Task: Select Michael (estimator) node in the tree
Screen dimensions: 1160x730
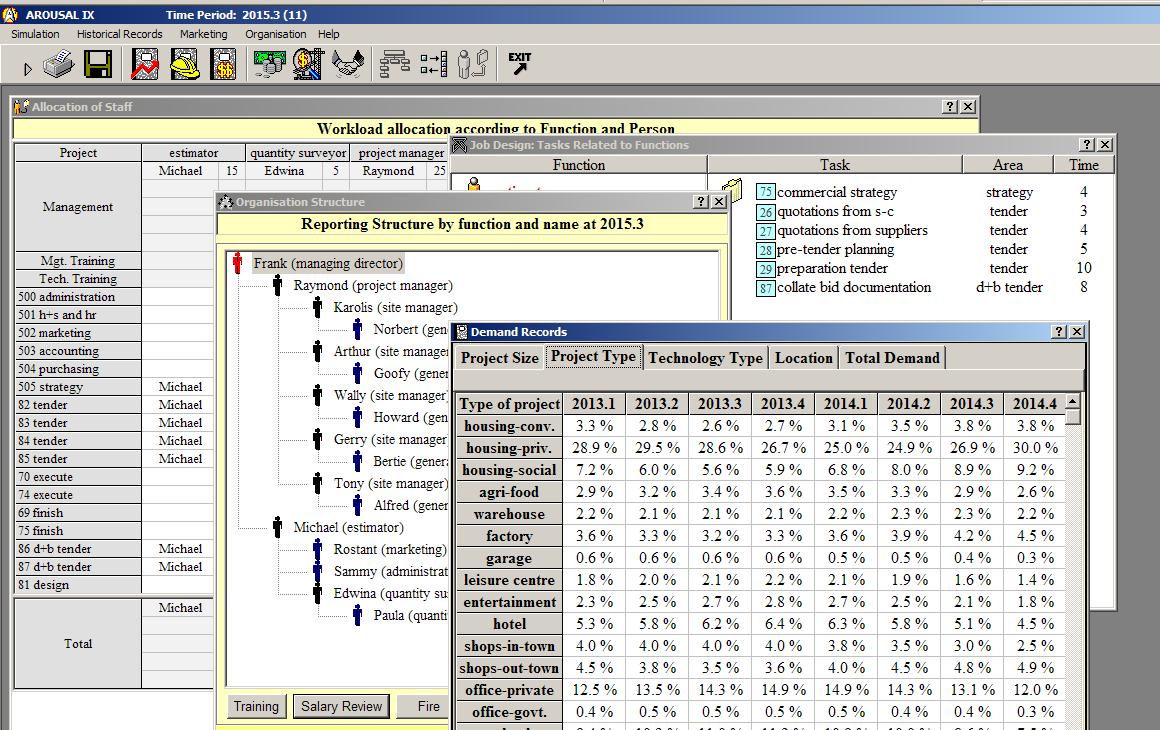Action: 348,528
